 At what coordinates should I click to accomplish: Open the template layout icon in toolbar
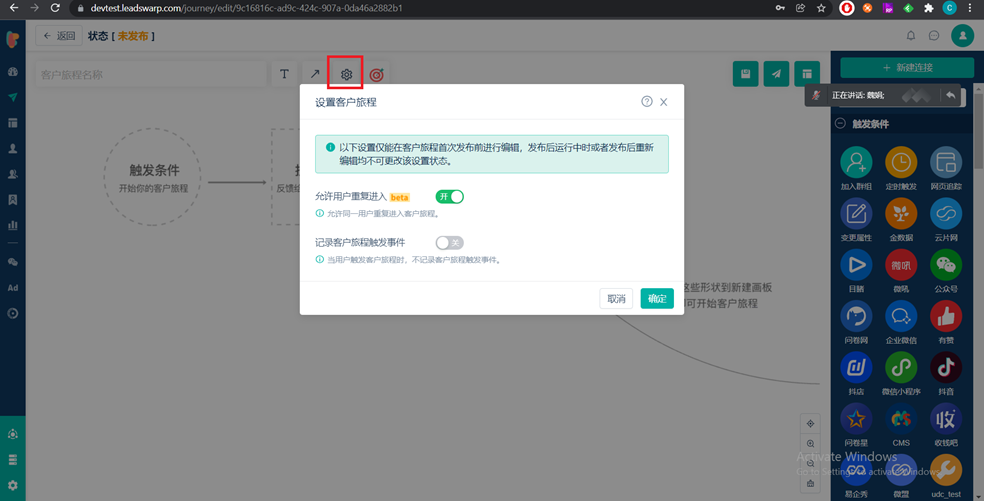pos(807,74)
